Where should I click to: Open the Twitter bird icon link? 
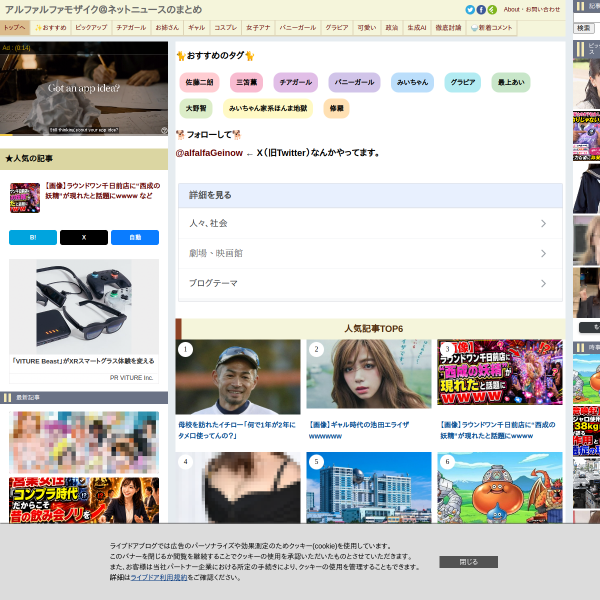(x=470, y=10)
